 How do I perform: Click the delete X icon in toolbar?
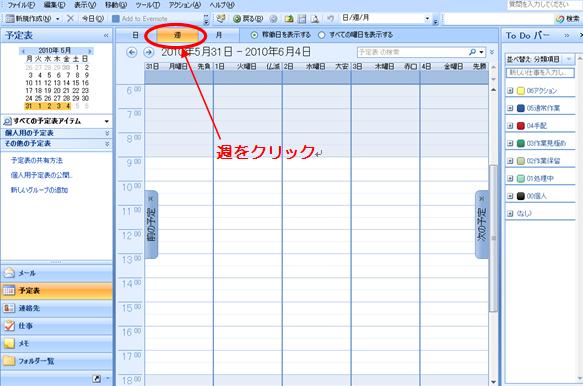[70, 19]
